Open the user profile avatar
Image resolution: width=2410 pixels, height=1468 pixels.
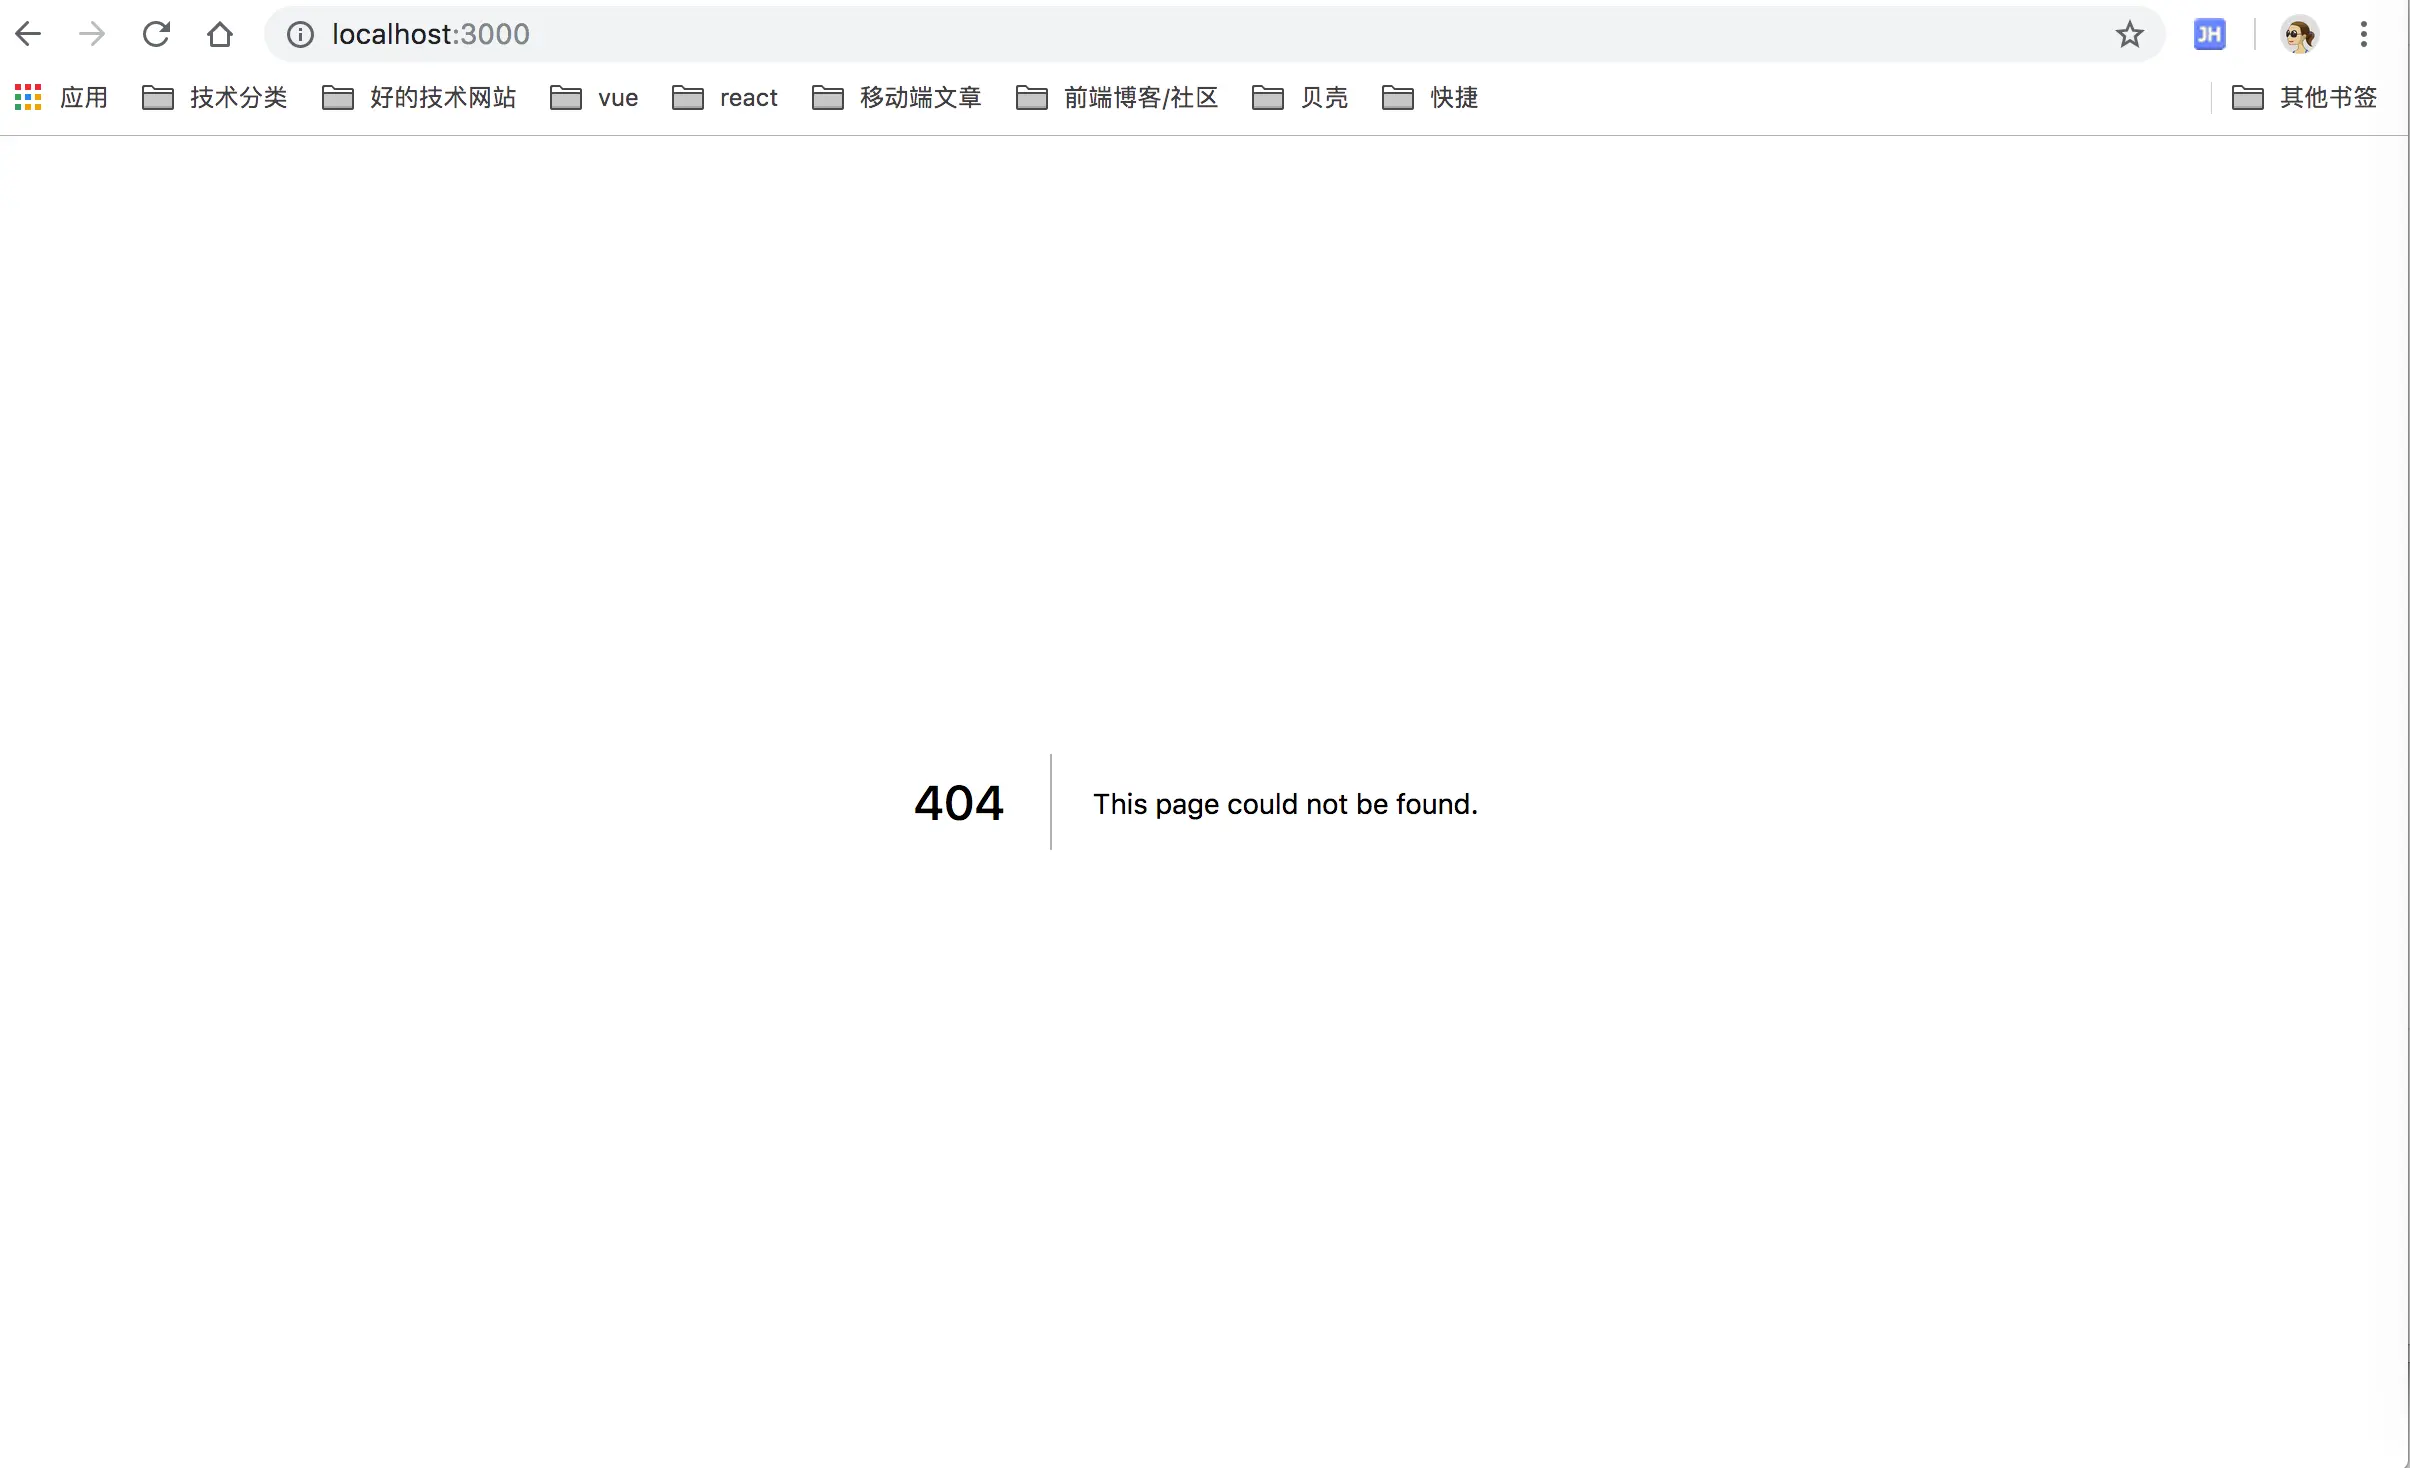(x=2299, y=35)
